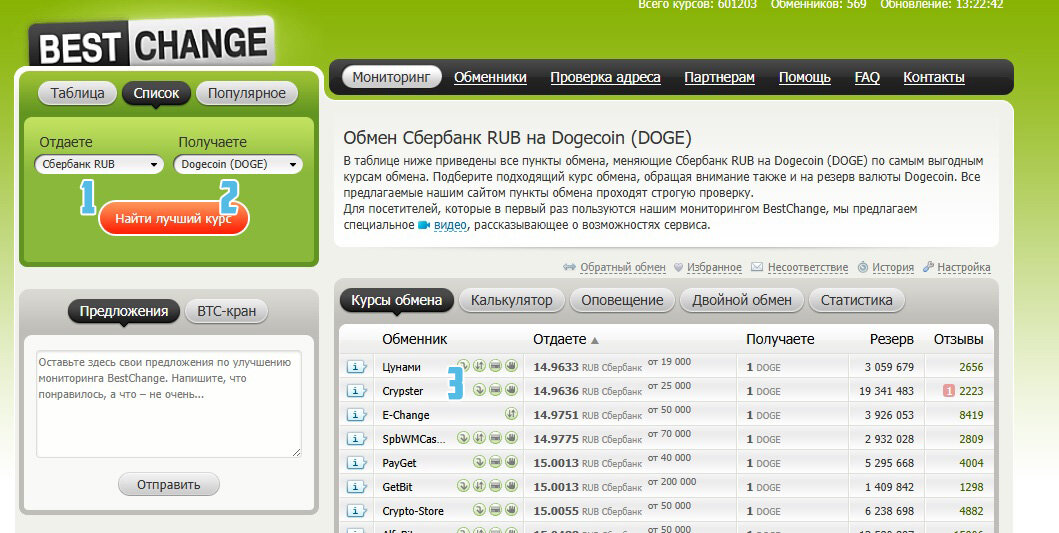Click the hand icon in Цунами row

tap(511, 365)
